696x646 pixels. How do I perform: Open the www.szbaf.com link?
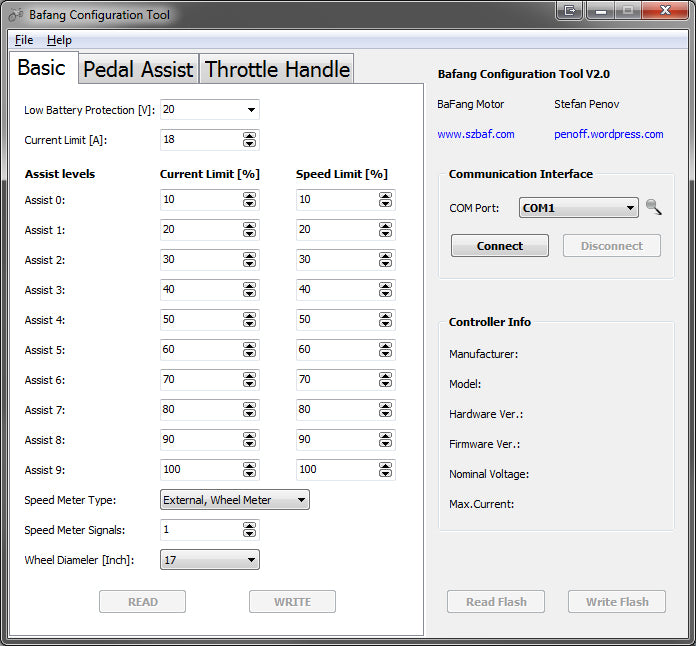tap(476, 134)
